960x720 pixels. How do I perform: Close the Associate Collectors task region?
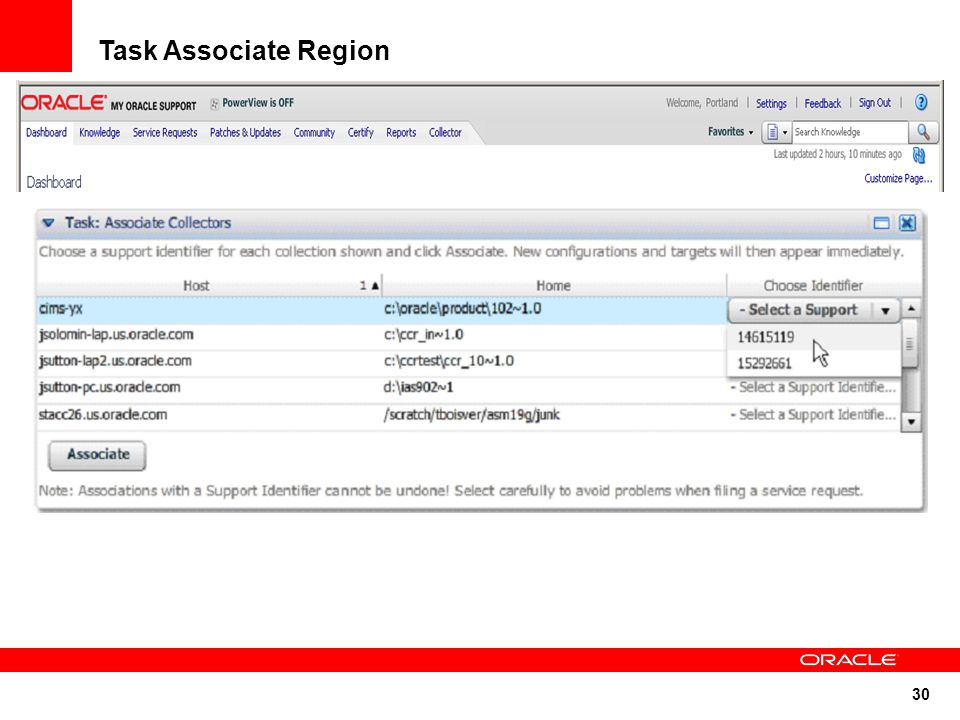(907, 223)
